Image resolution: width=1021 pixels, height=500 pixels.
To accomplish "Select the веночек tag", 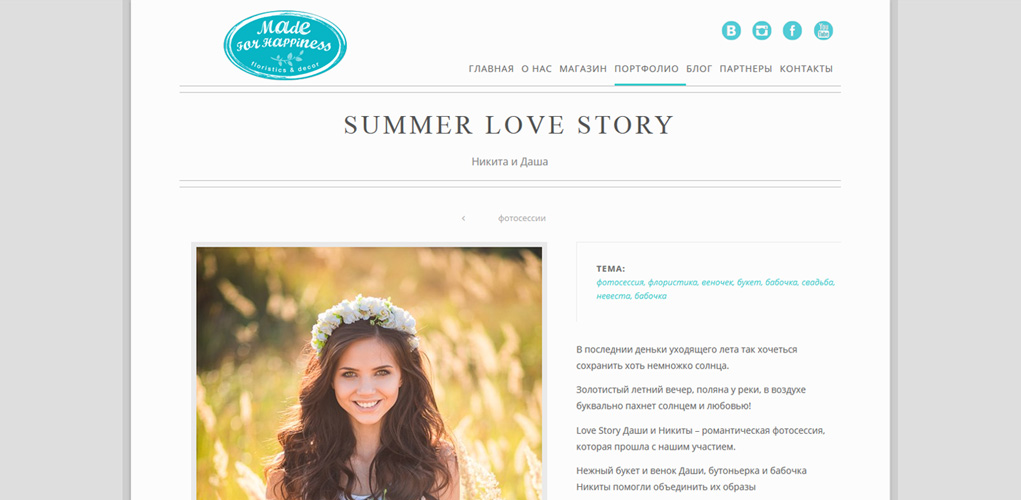I will pos(717,283).
